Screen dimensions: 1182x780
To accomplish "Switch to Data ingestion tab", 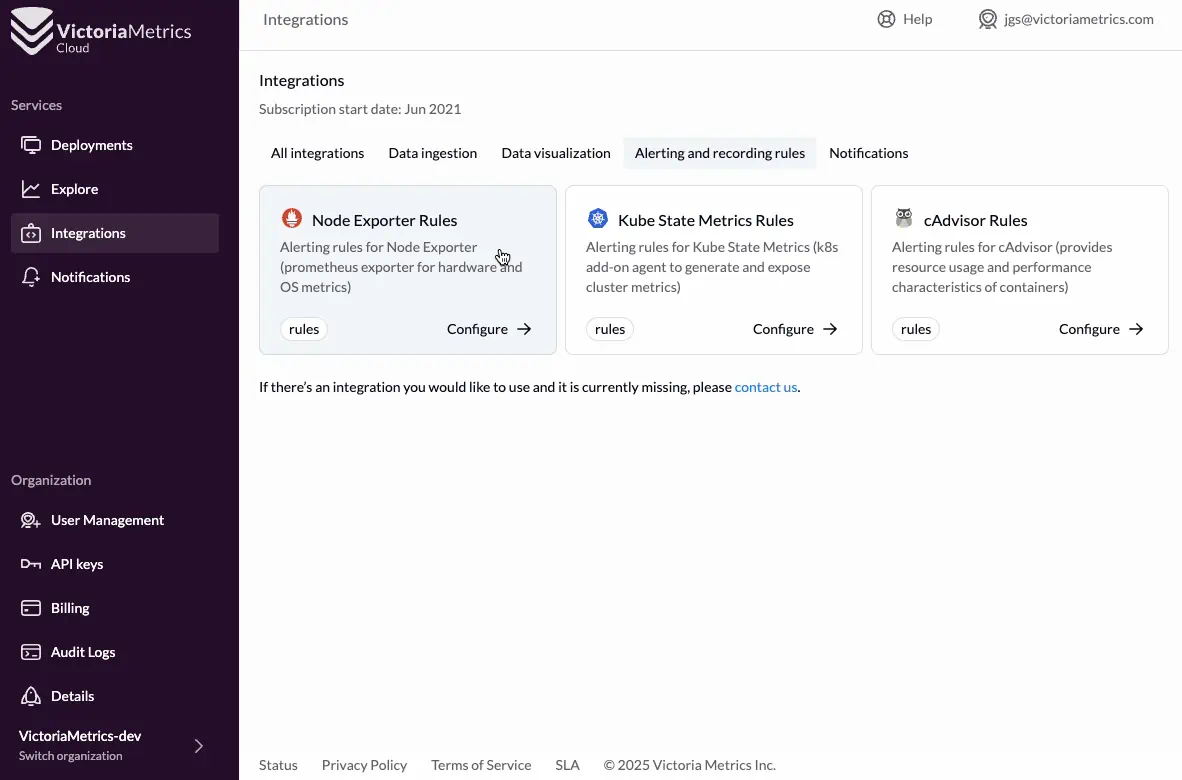I will click(x=433, y=154).
